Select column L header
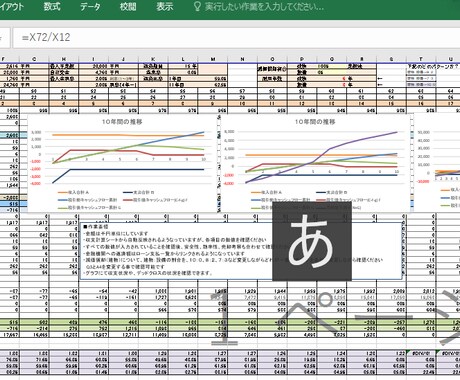This screenshot has width=460, height=380. [183, 59]
